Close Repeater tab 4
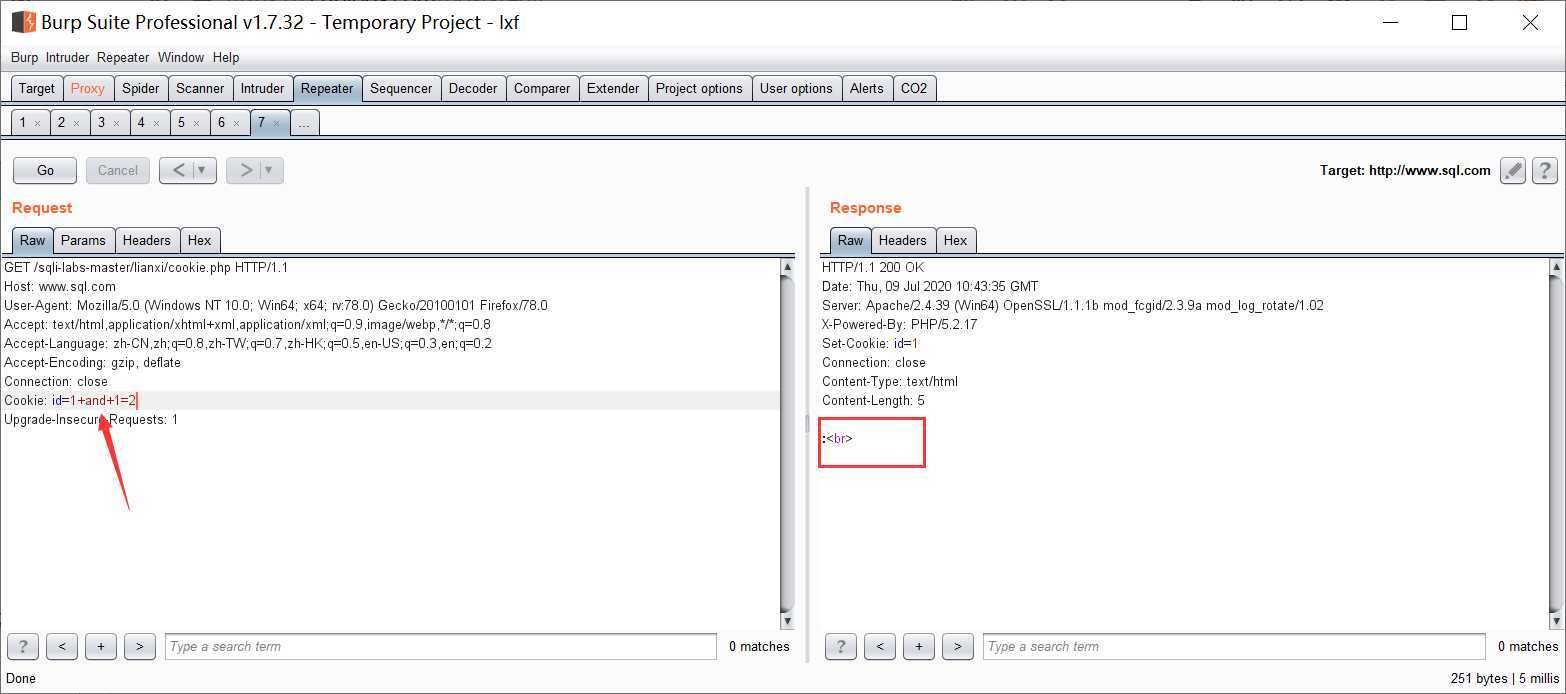The width and height of the screenshot is (1566, 694). pyautogui.click(x=156, y=124)
